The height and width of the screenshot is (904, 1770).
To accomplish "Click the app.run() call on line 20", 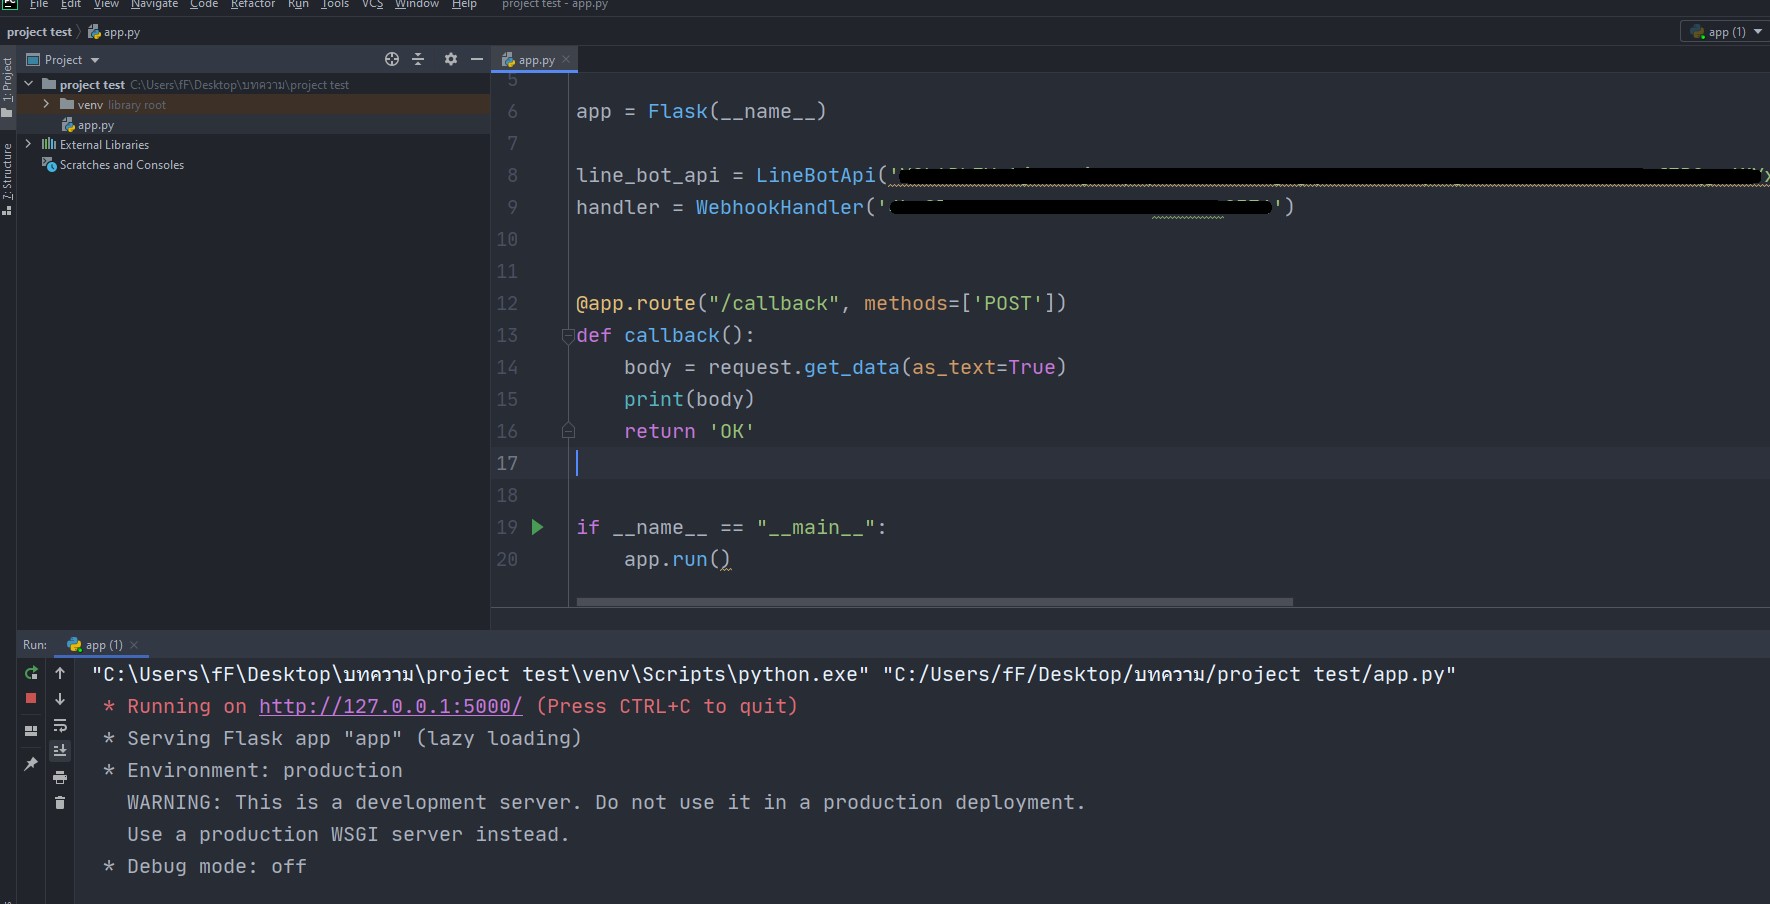I will 677,559.
